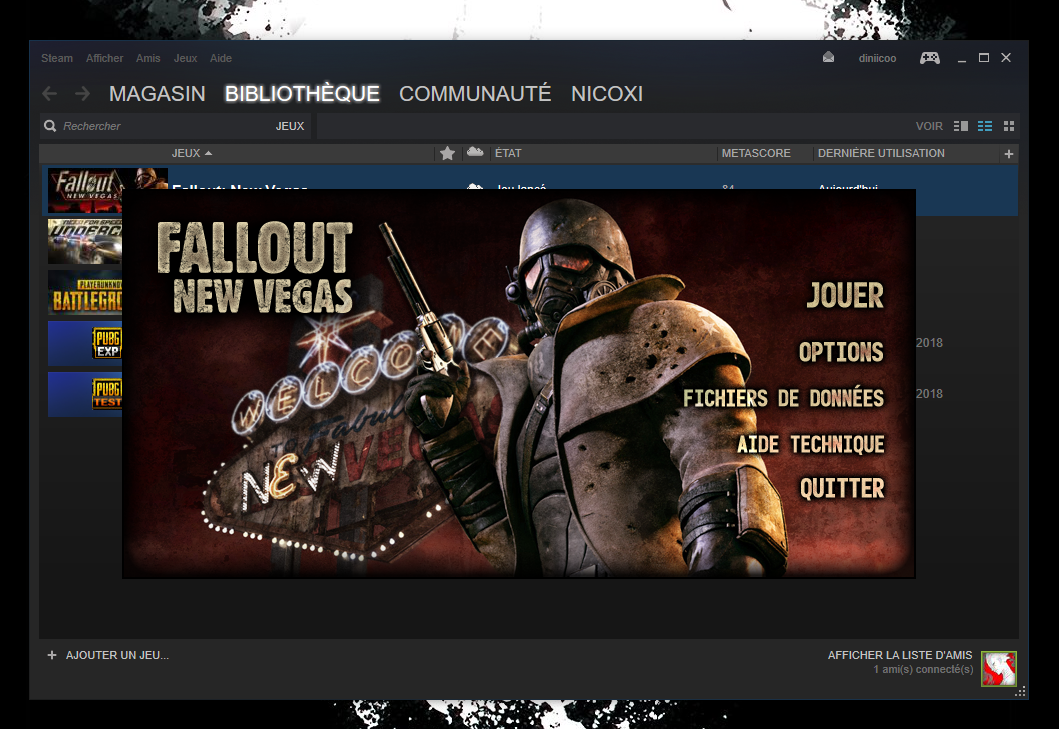Click the VOIR label
Viewport: 1059px width, 729px height.
(x=929, y=126)
